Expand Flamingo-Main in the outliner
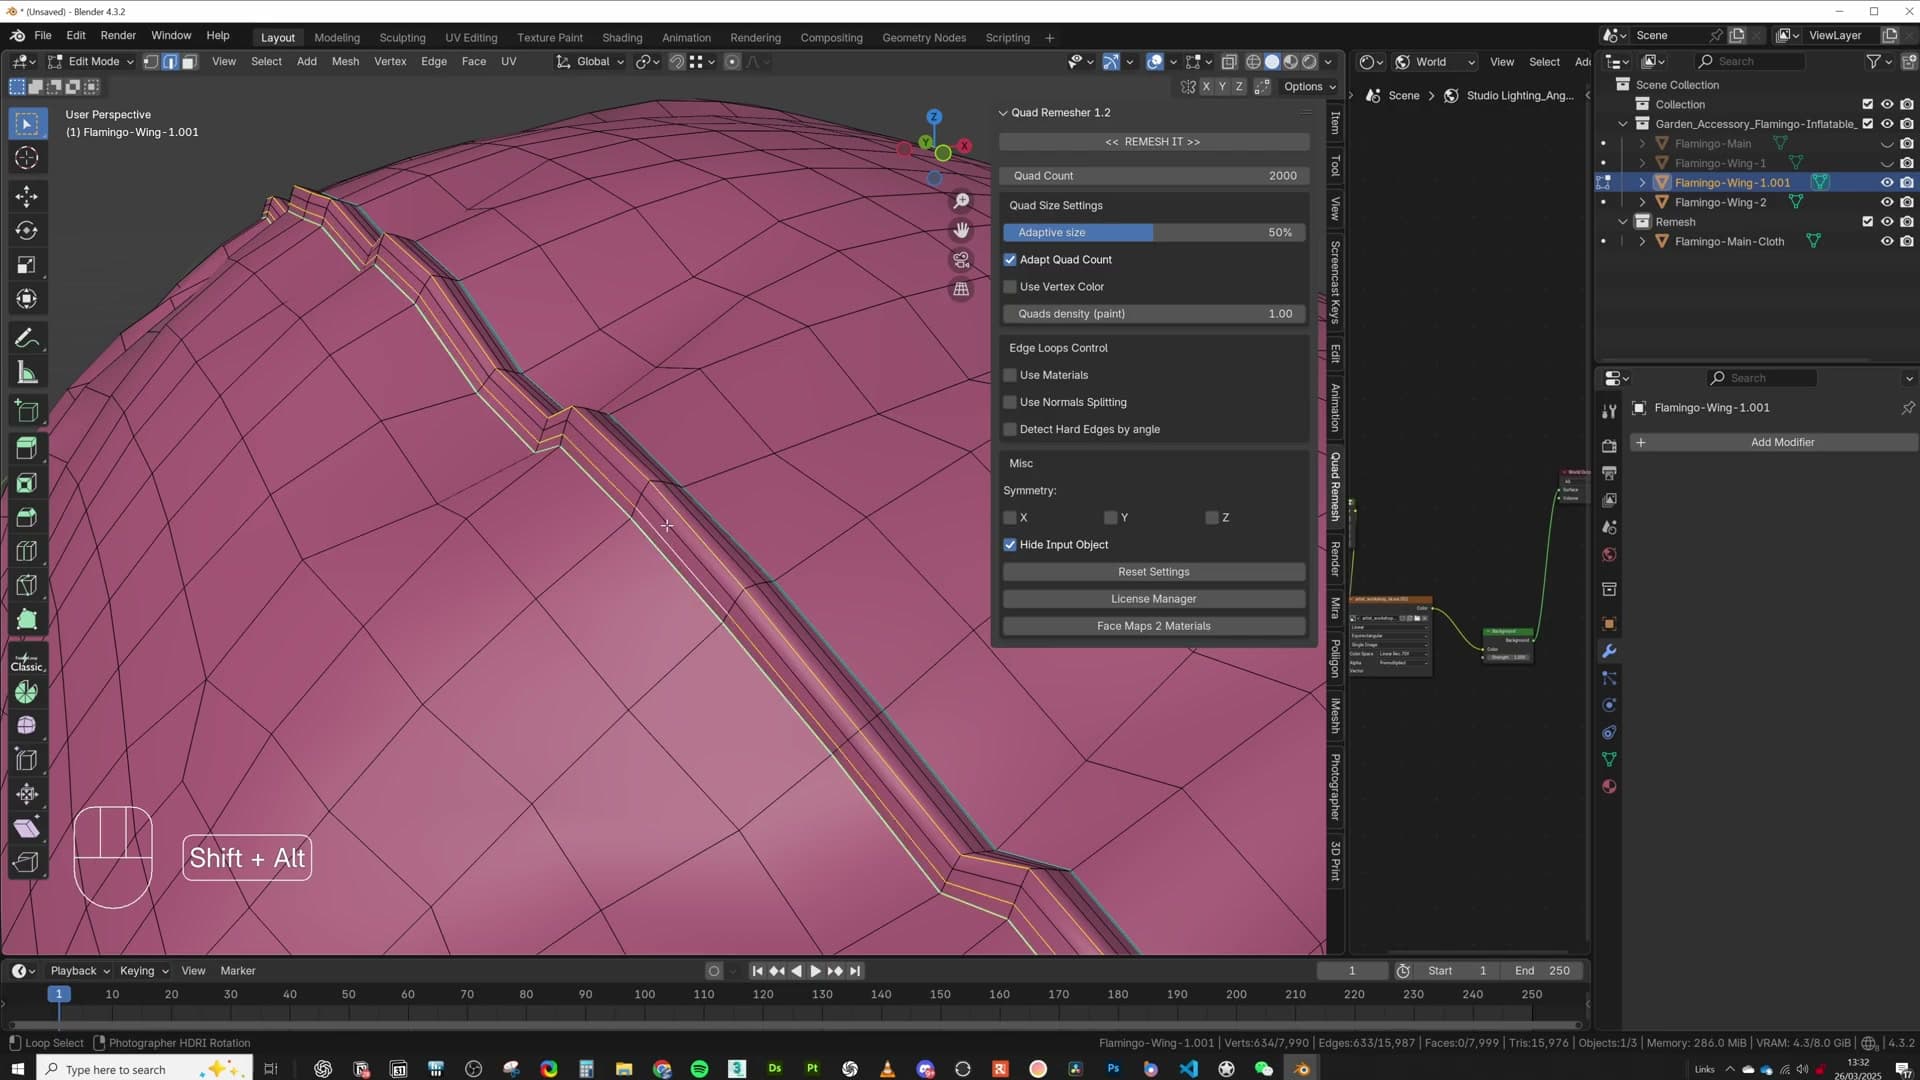The height and width of the screenshot is (1080, 1920). (1642, 144)
